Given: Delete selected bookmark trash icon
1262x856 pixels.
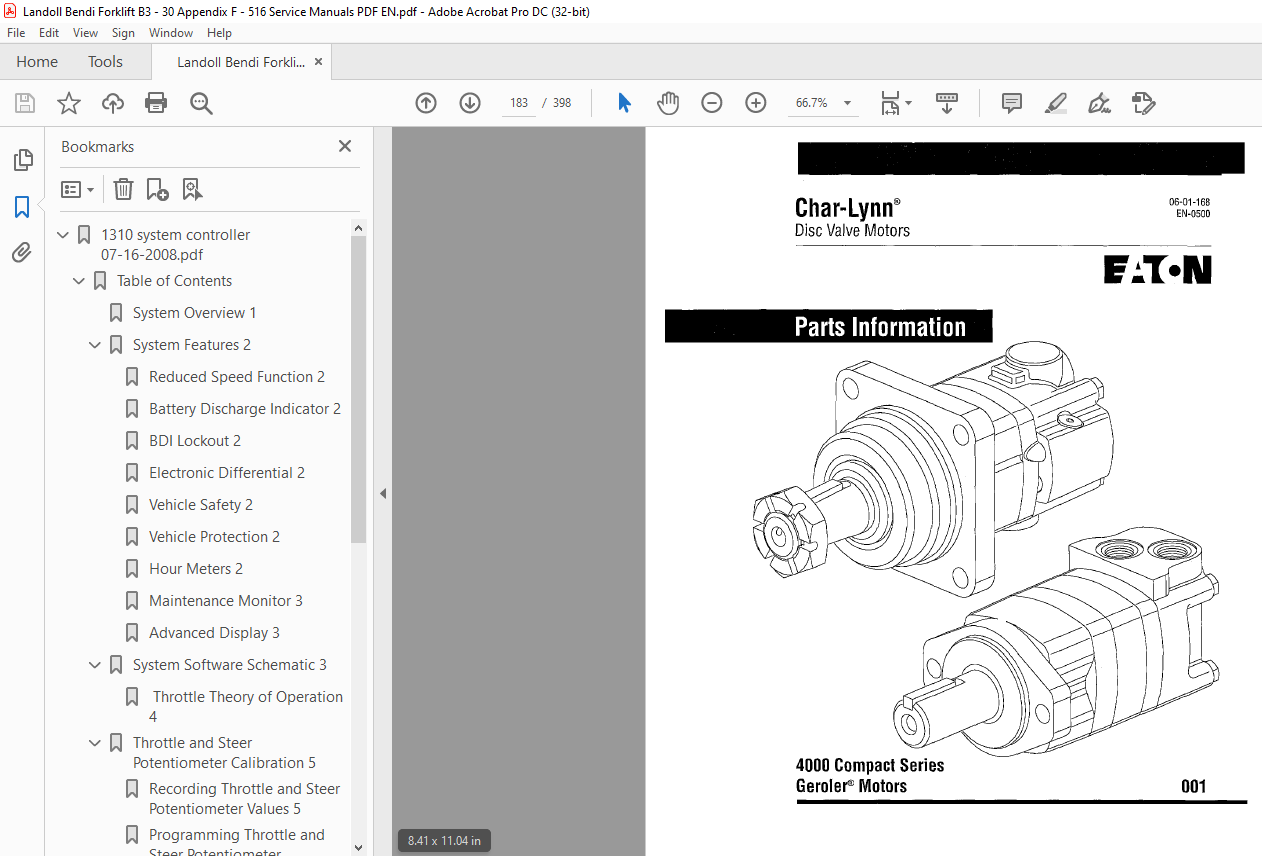Looking at the screenshot, I should pos(123,189).
